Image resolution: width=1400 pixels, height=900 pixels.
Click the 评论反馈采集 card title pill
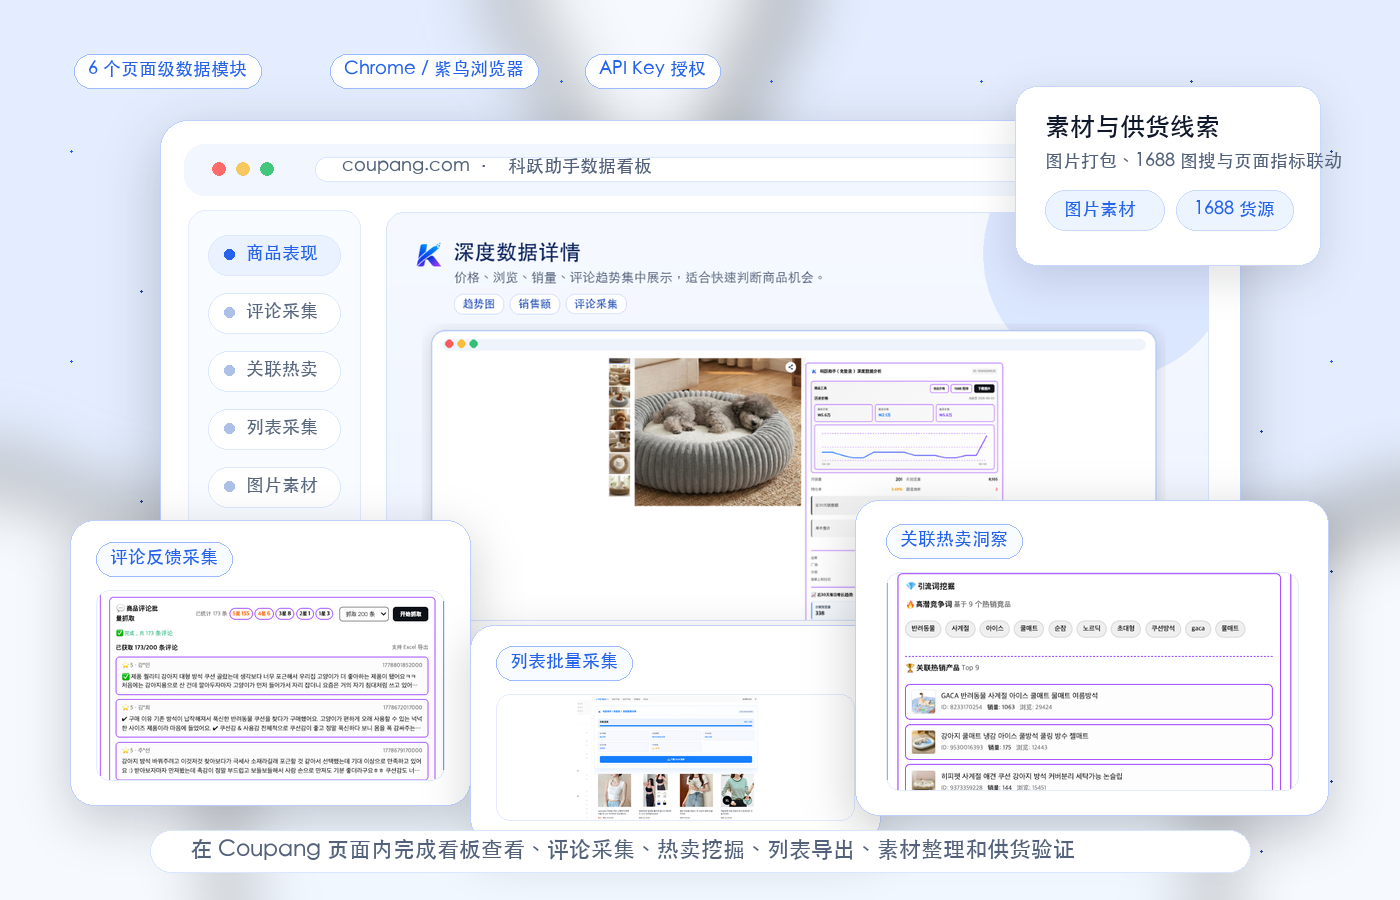tap(164, 559)
